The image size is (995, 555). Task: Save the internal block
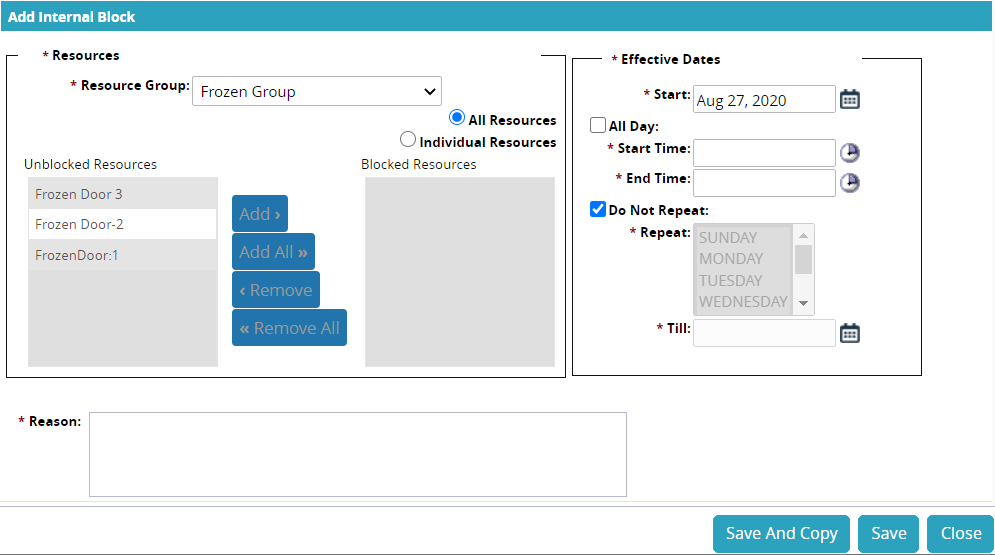click(888, 534)
